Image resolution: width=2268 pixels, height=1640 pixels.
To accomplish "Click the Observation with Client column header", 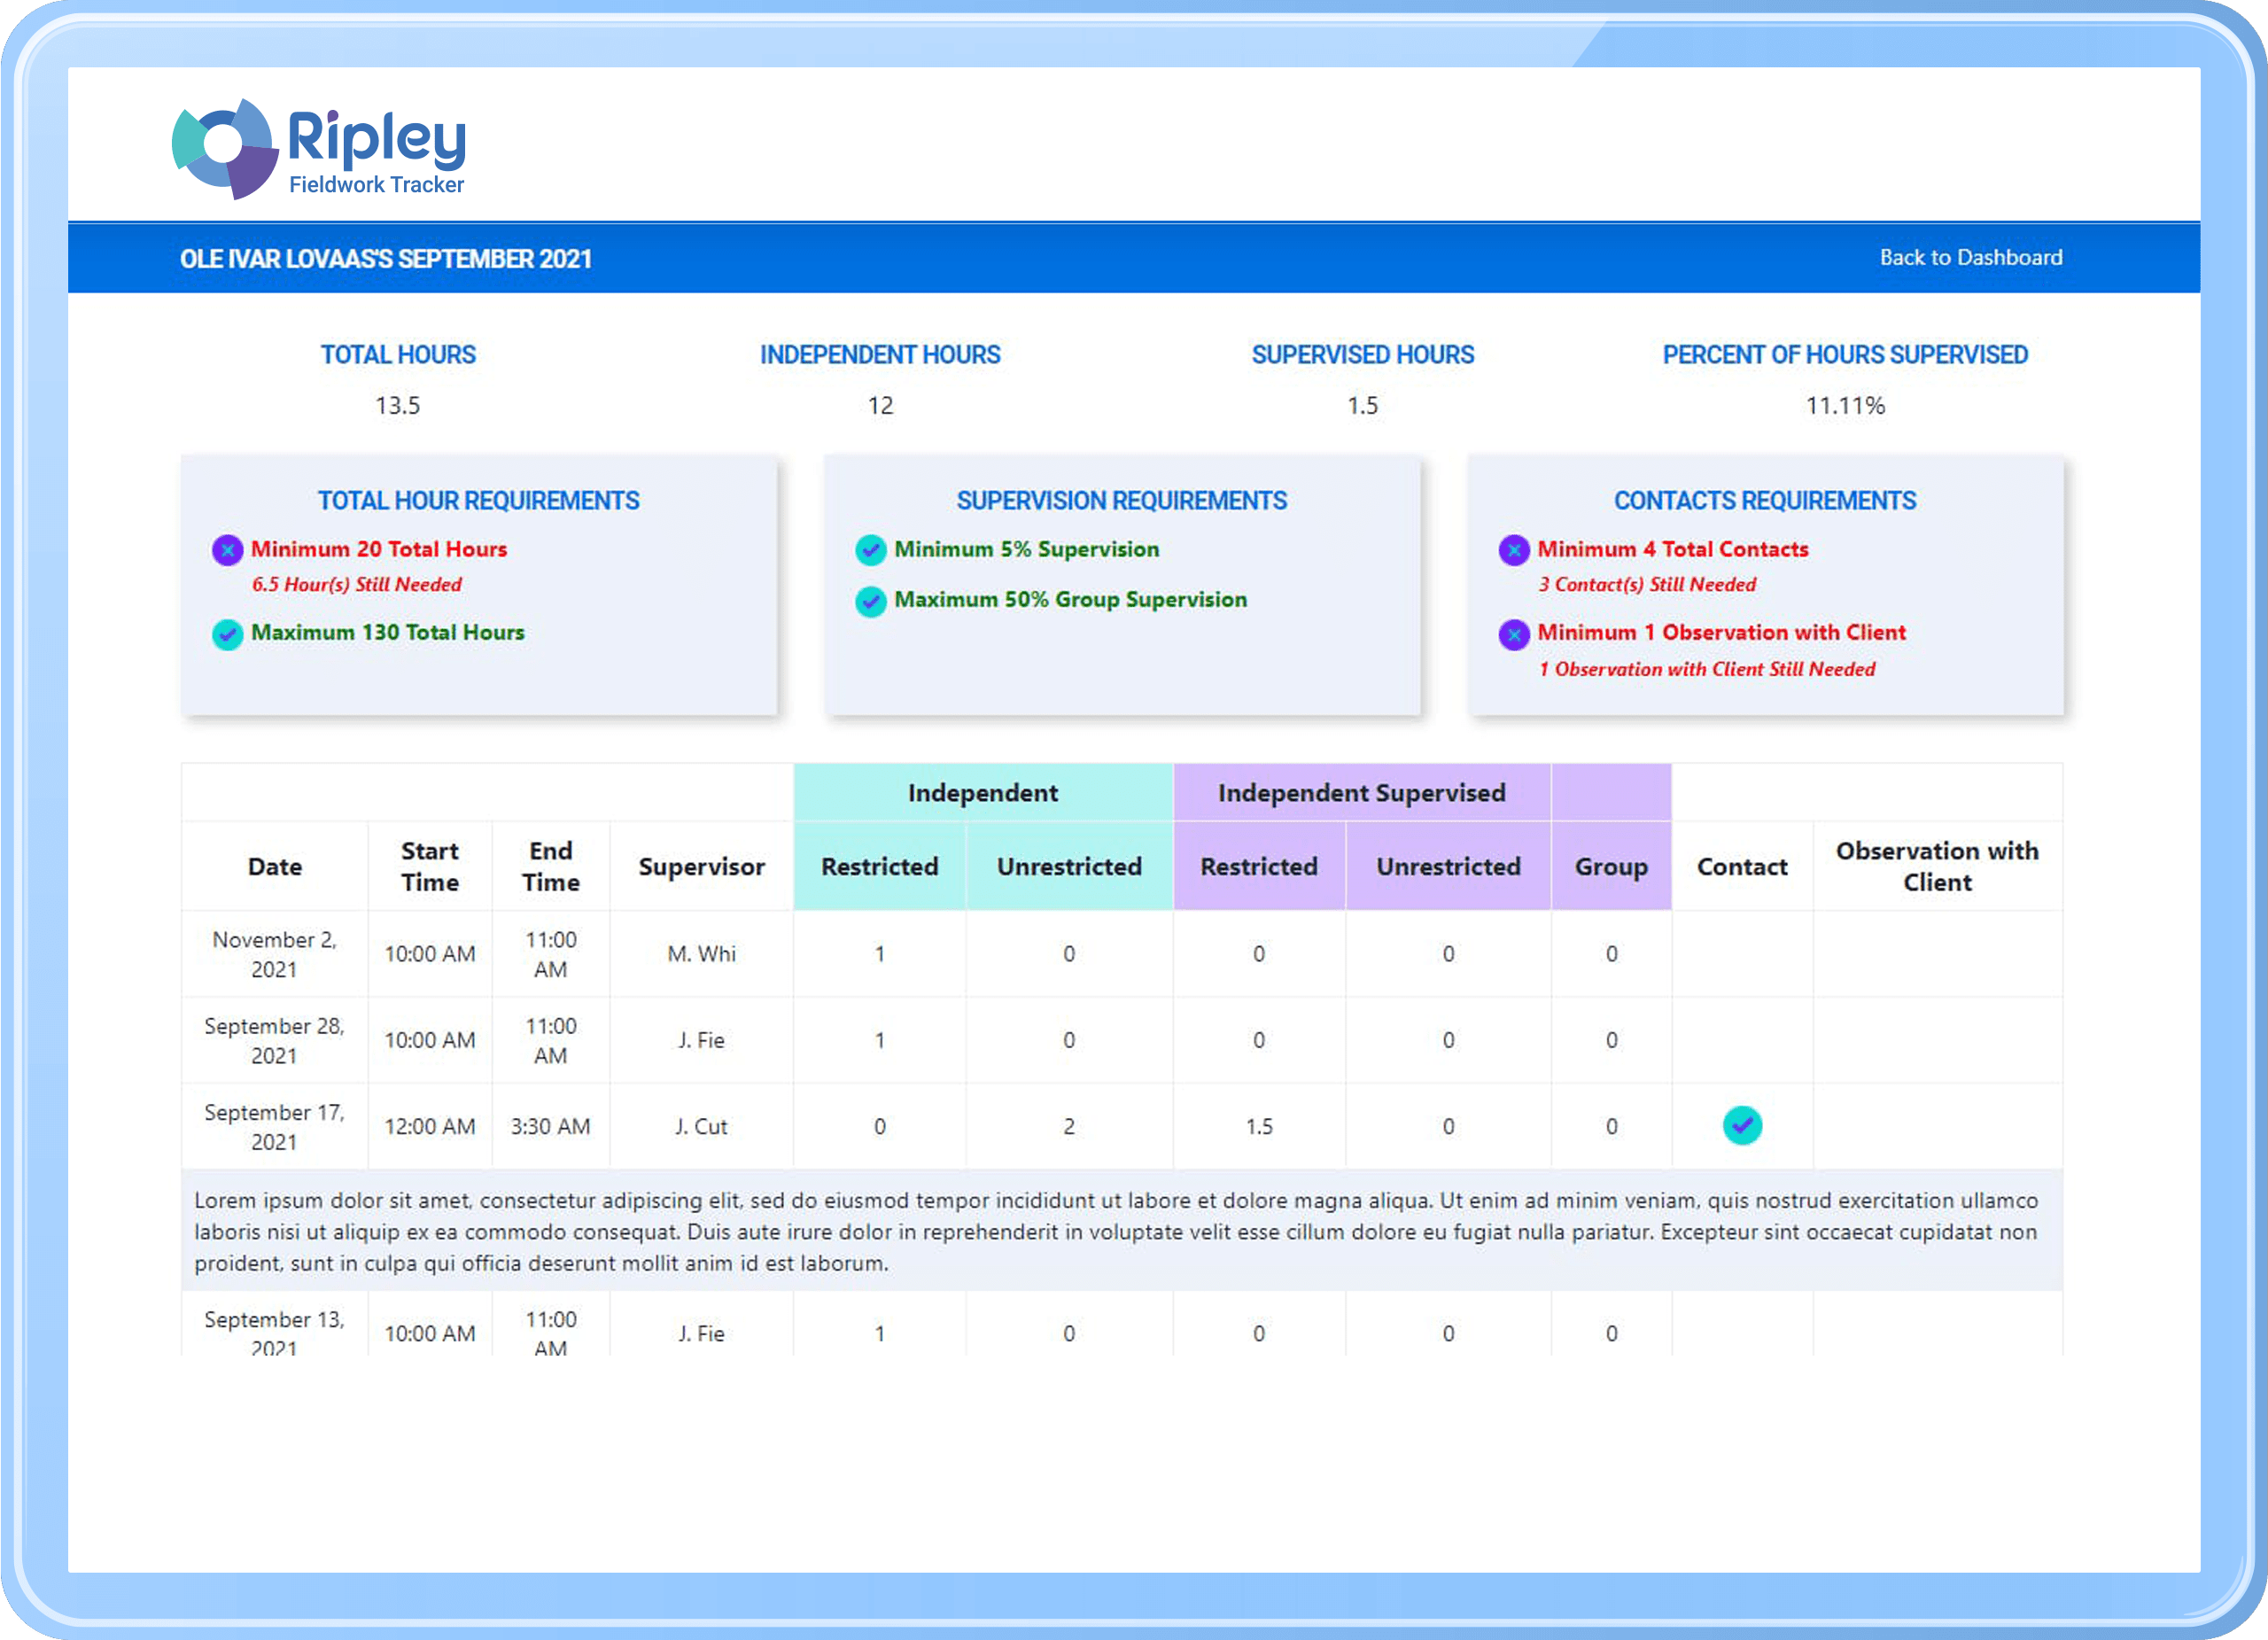I will pos(1937,866).
